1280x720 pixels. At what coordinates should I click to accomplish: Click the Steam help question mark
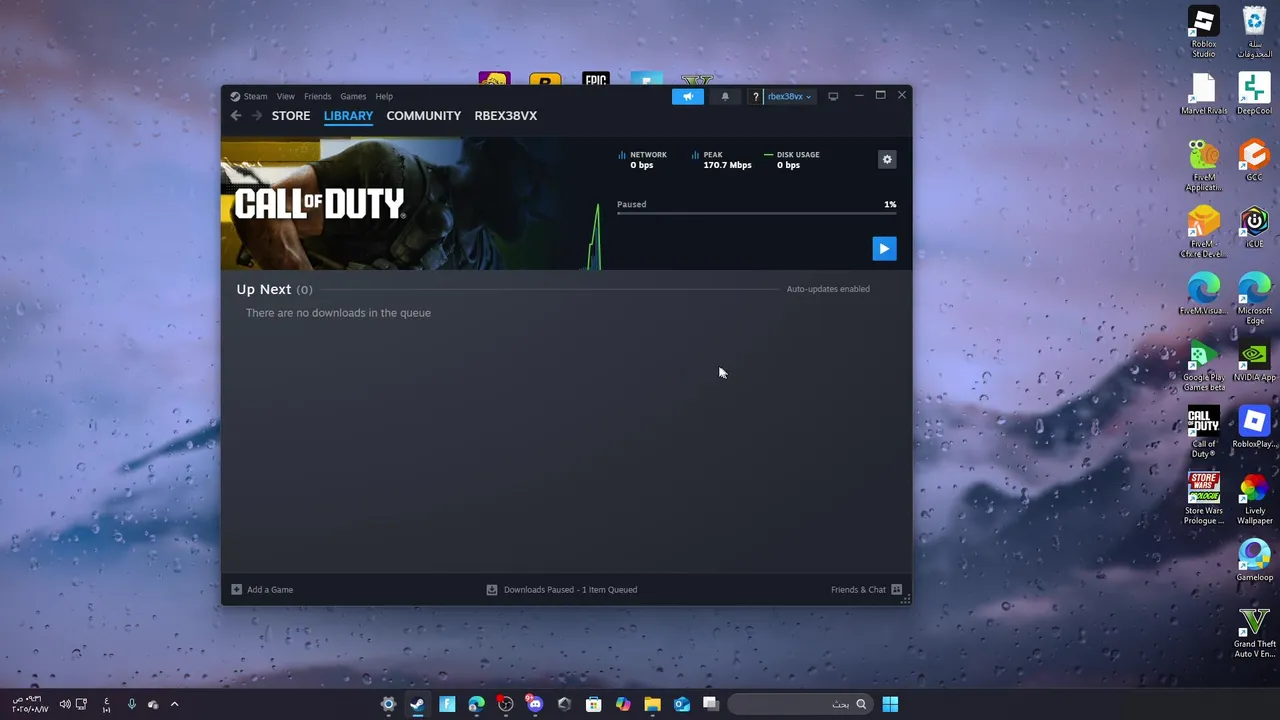click(755, 96)
